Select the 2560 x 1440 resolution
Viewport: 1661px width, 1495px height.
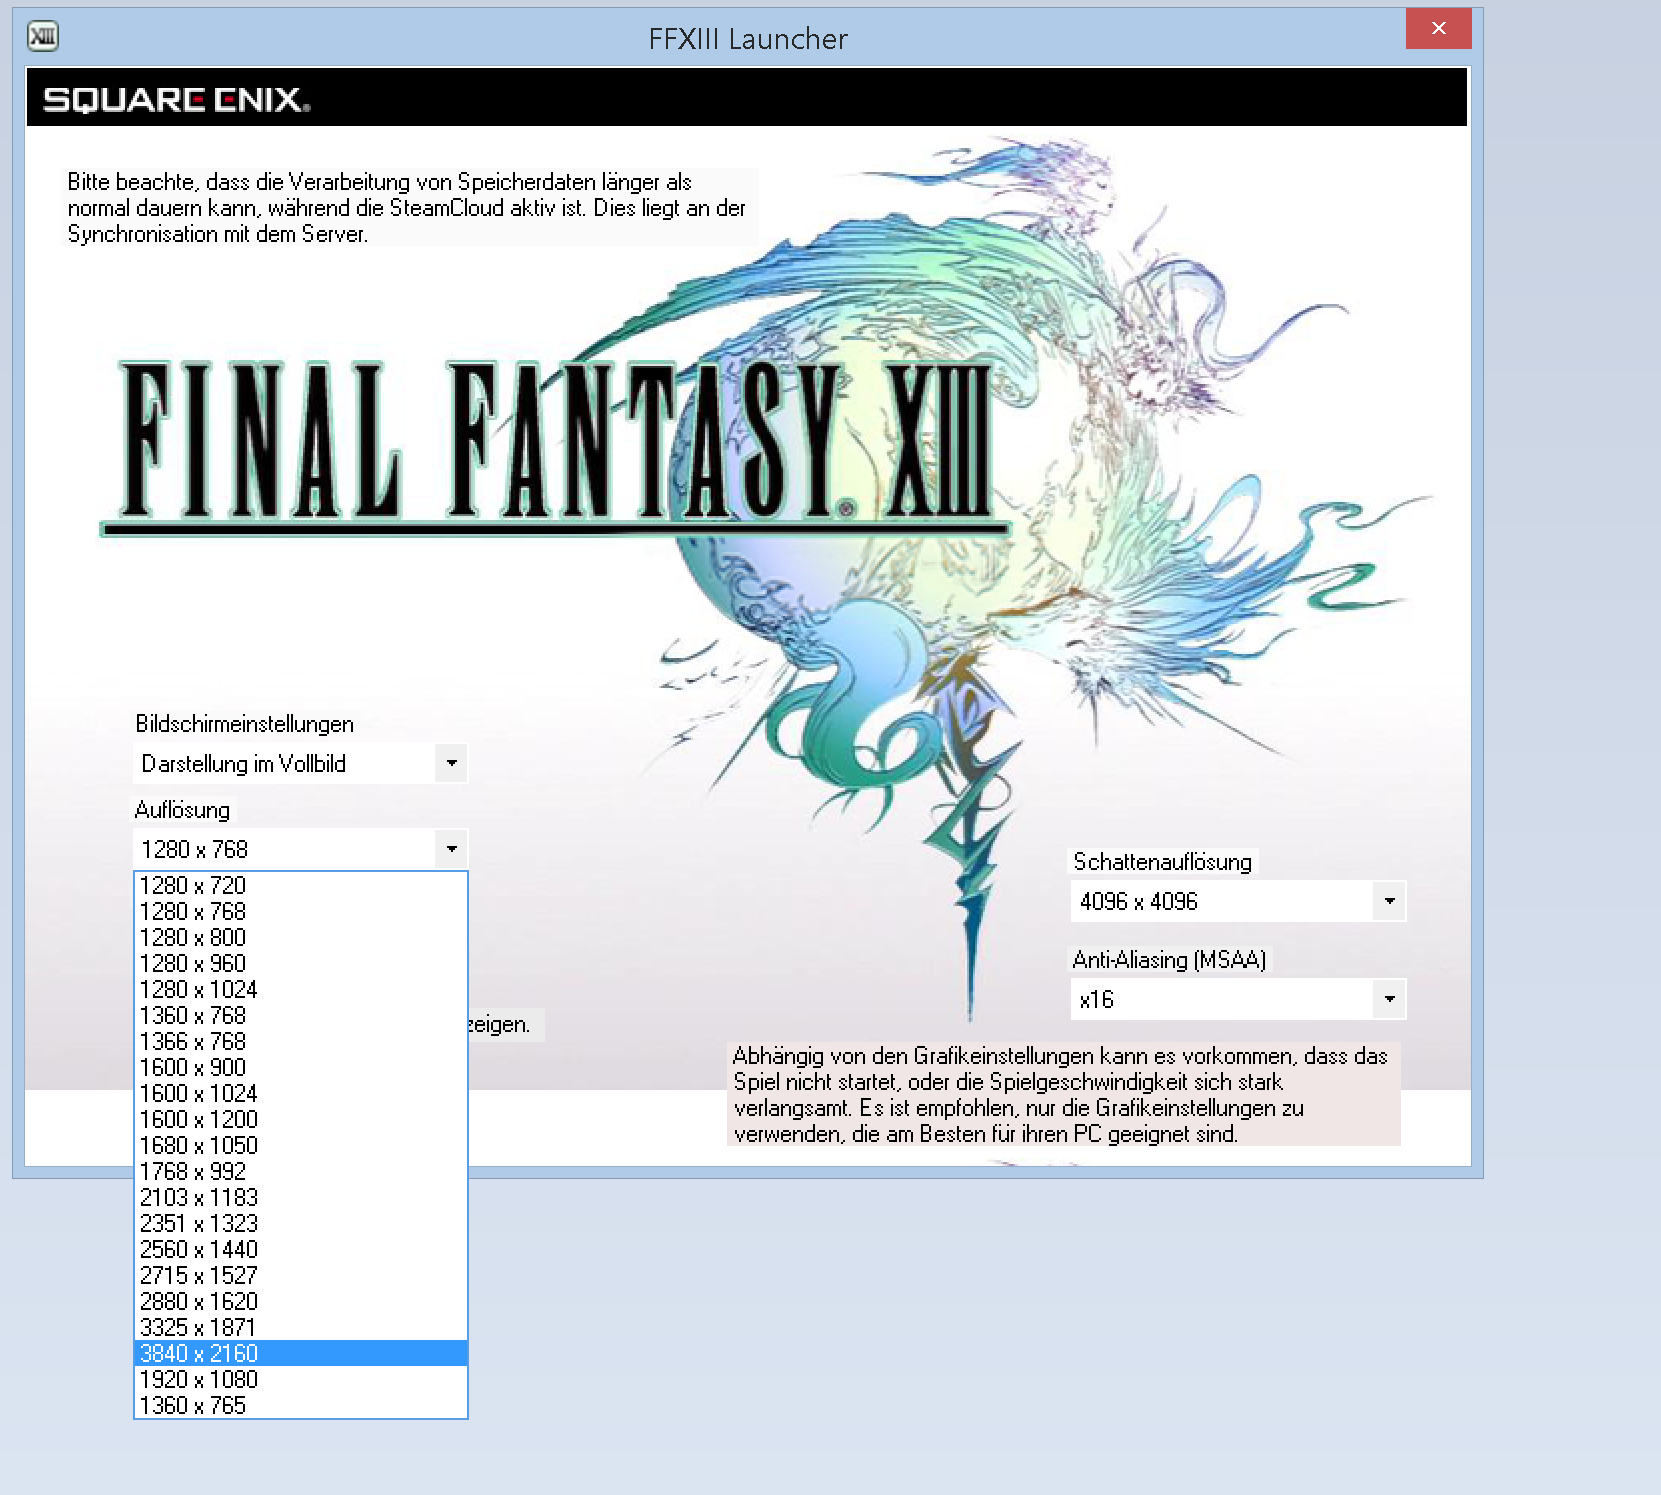(301, 1249)
